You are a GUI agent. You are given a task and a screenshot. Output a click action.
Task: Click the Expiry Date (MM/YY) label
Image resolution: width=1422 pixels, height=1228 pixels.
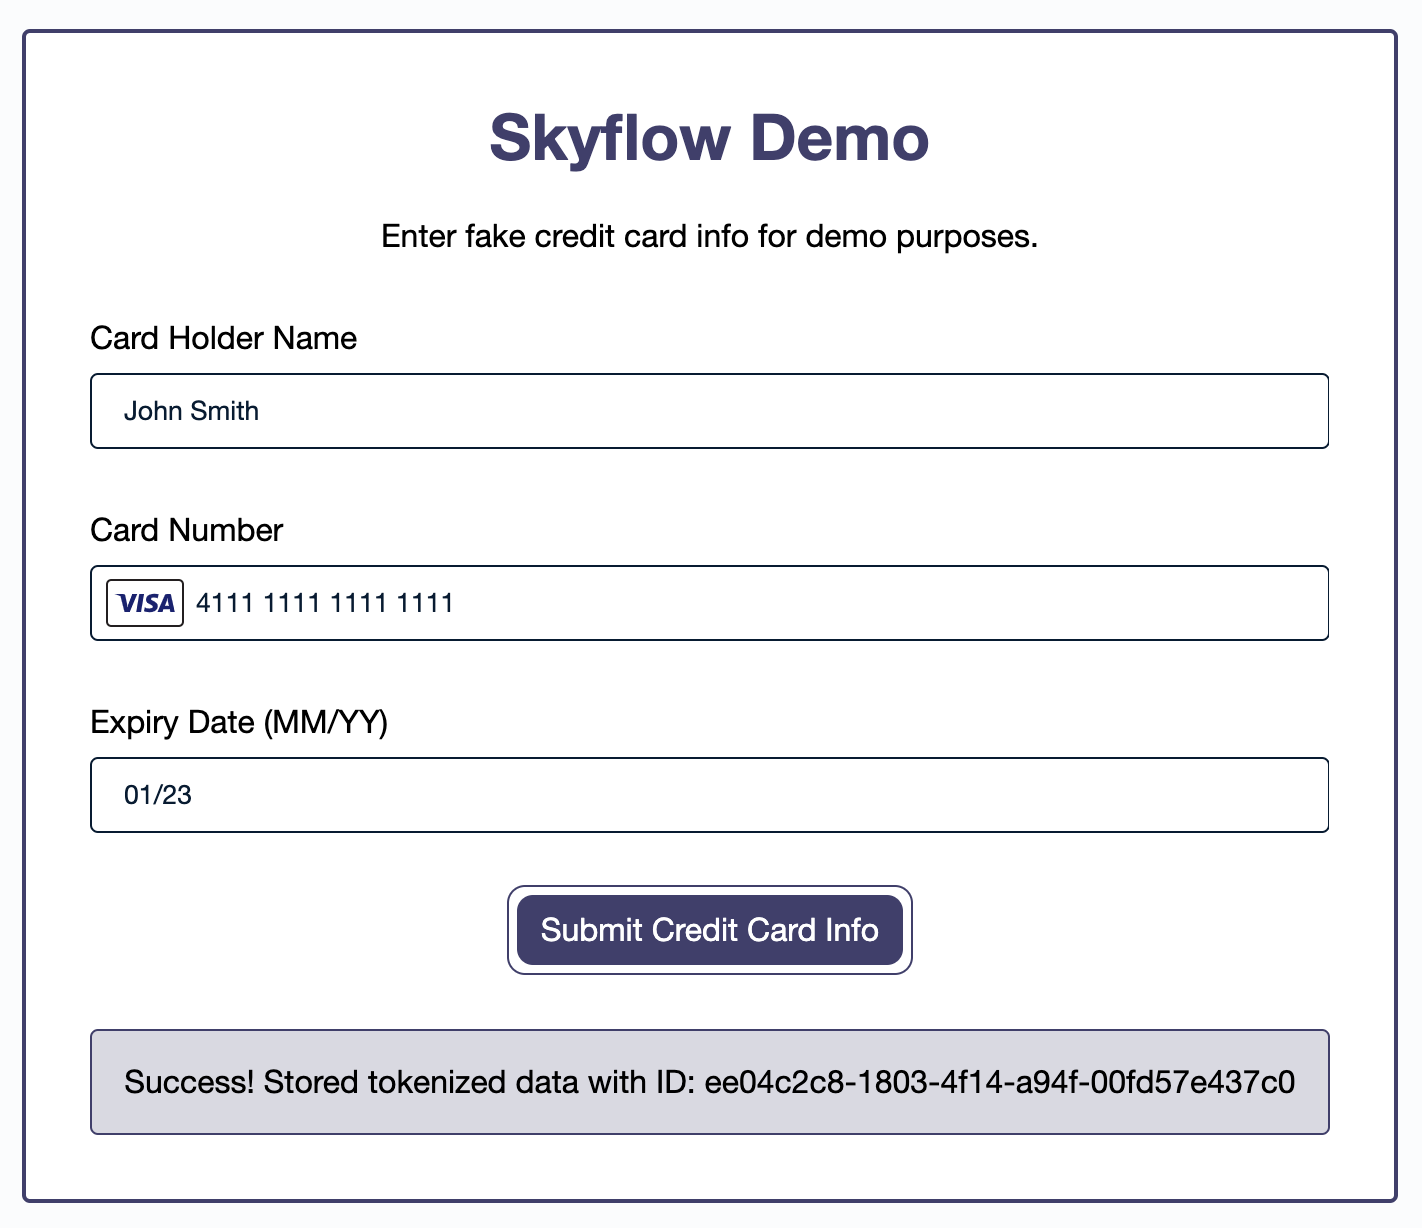coord(240,722)
